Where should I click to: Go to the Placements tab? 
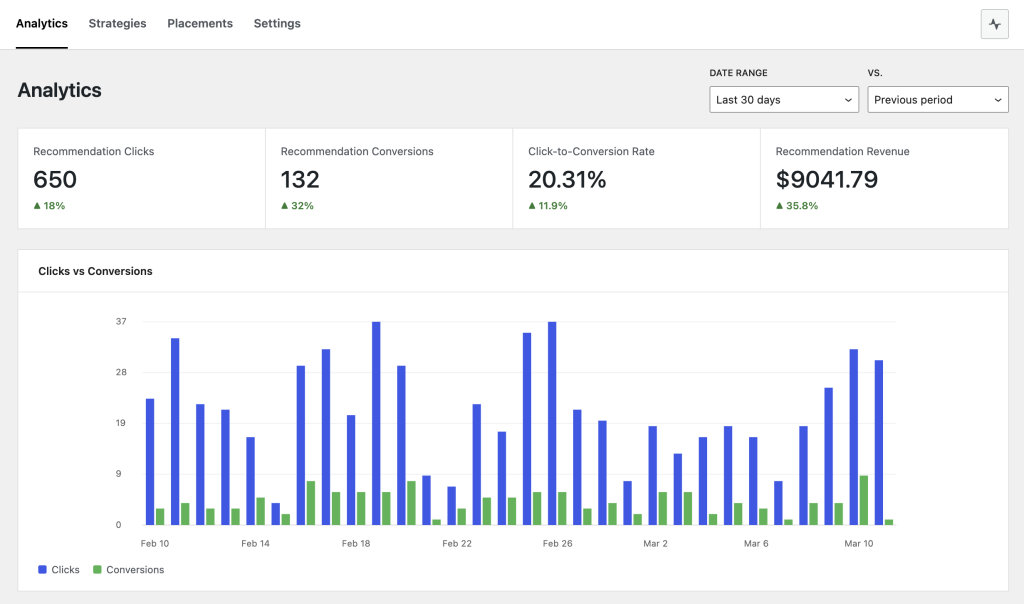(x=200, y=24)
